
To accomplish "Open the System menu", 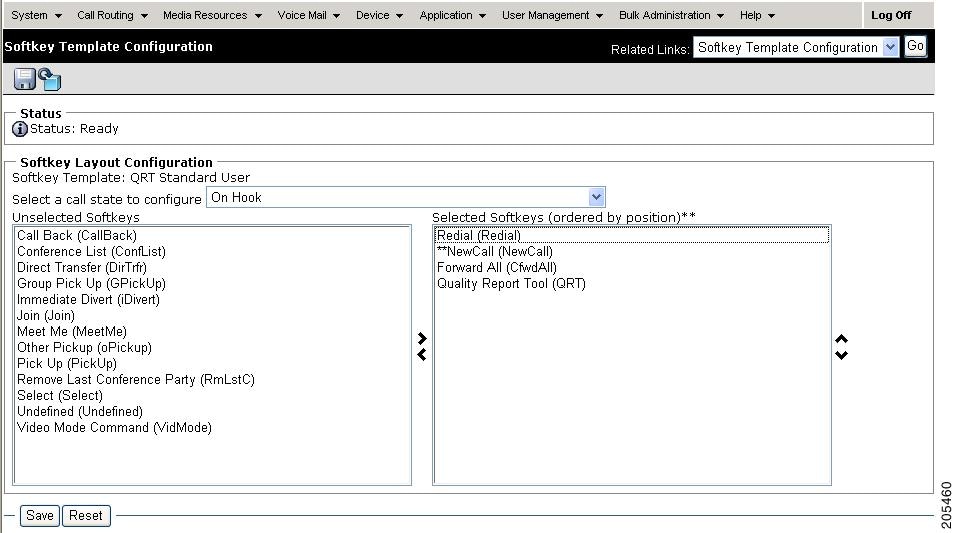I will [37, 15].
